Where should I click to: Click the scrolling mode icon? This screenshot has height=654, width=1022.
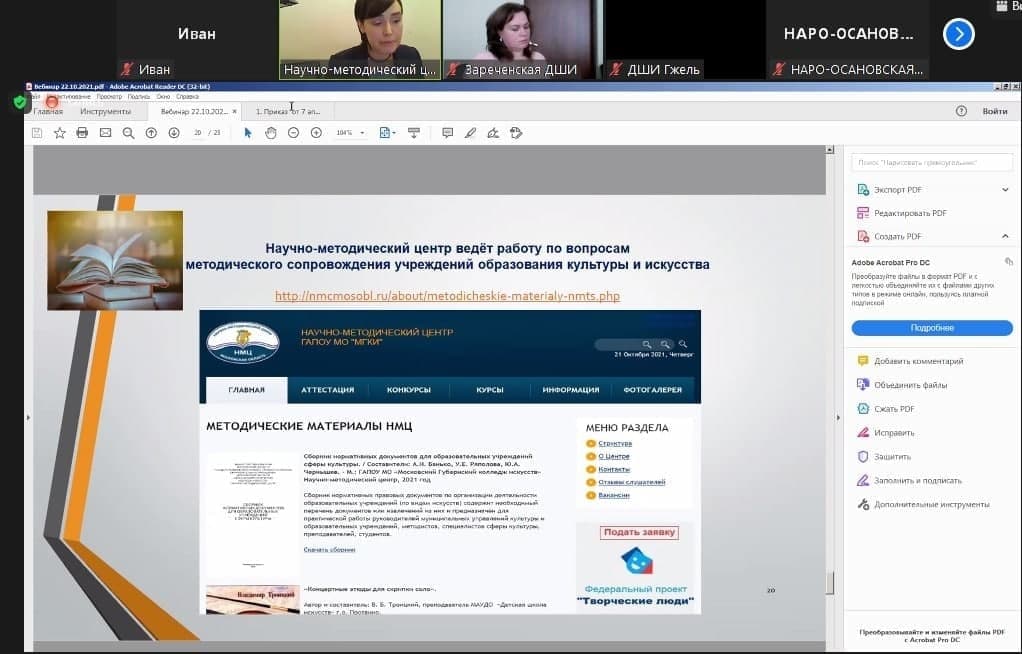click(x=414, y=133)
